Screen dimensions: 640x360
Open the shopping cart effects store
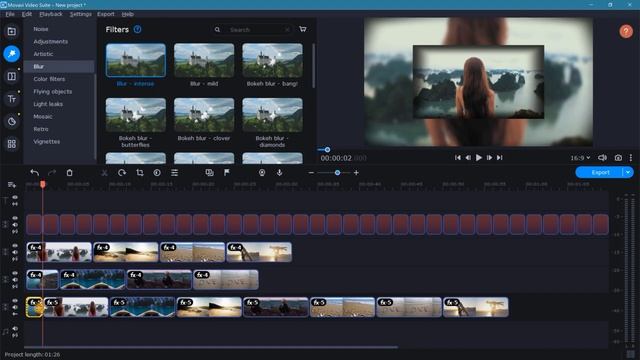point(302,29)
